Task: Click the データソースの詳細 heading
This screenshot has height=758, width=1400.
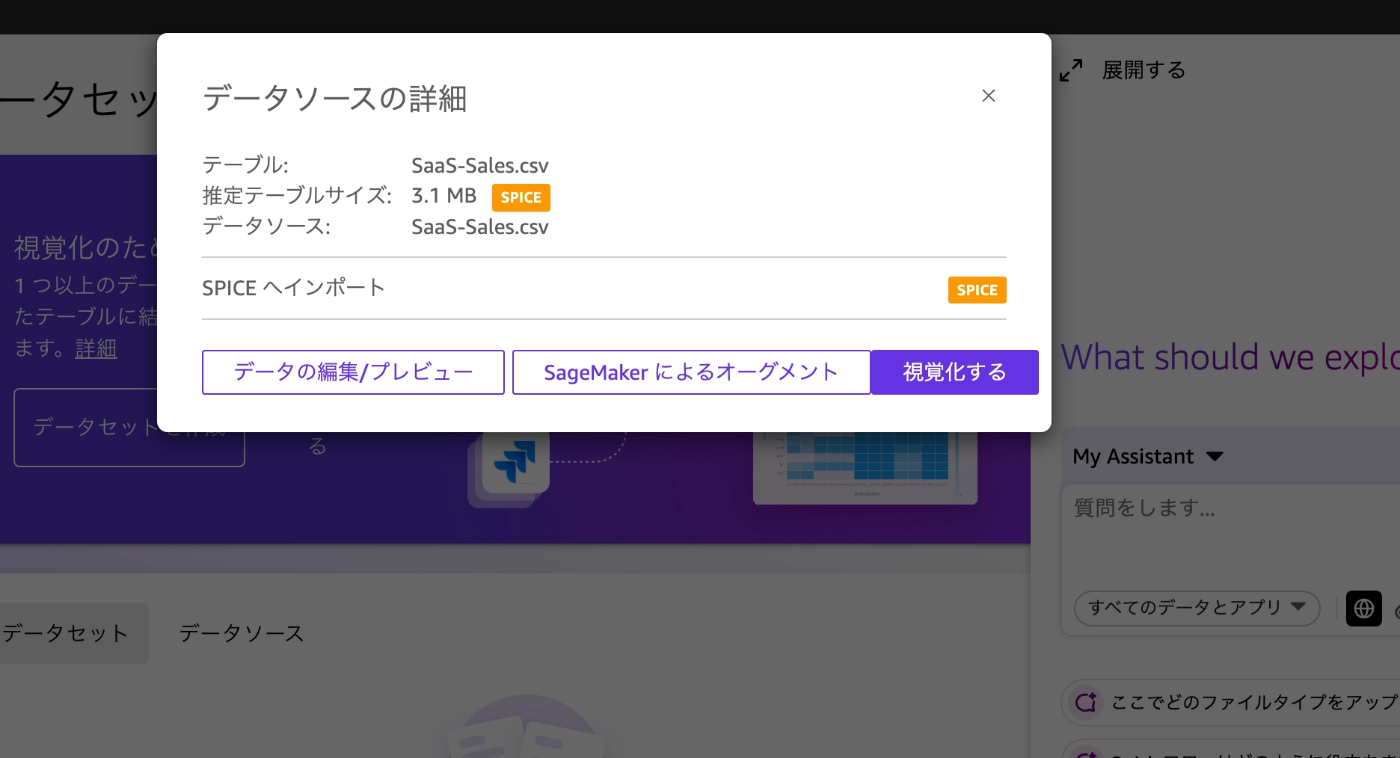Action: [x=335, y=98]
